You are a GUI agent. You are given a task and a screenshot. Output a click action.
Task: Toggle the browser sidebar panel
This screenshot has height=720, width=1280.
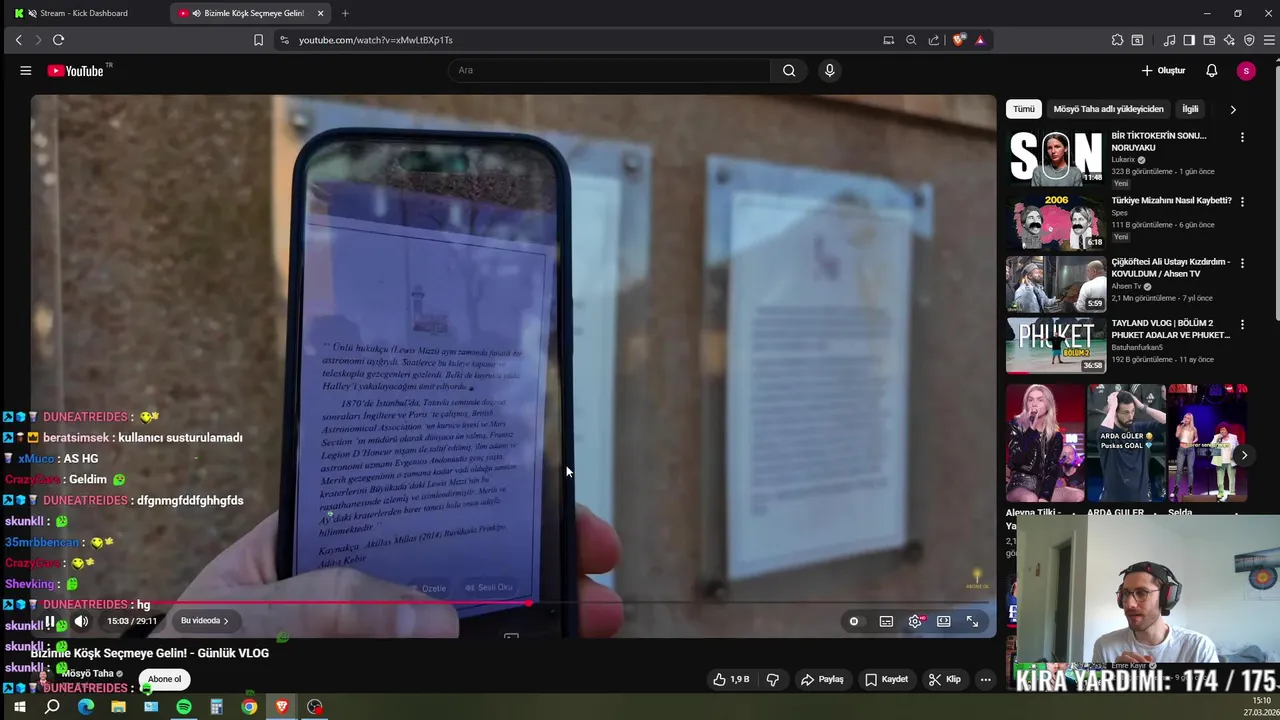coord(1189,40)
